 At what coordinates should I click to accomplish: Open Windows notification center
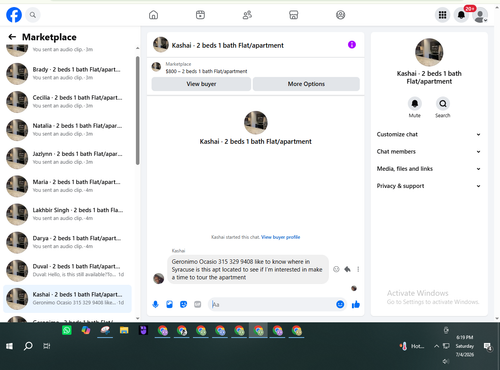(488, 347)
